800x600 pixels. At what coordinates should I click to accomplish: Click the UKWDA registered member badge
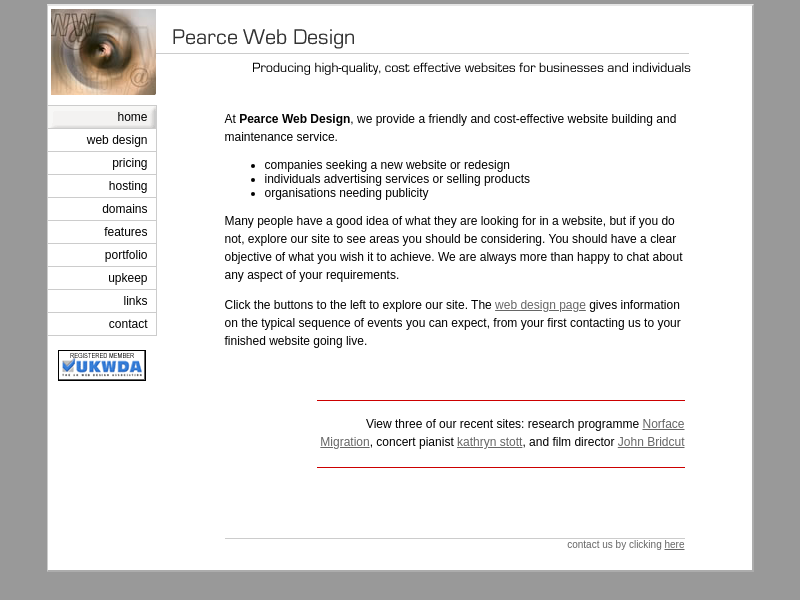(102, 365)
